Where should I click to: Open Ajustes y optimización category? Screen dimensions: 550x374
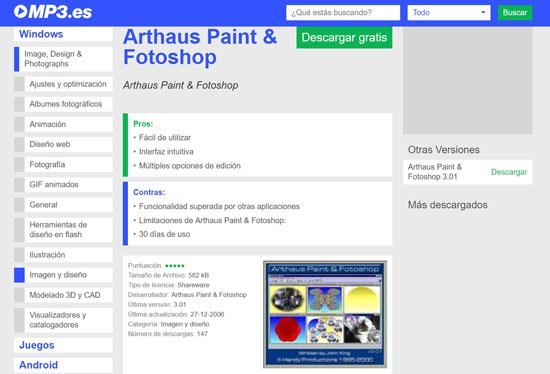(63, 84)
